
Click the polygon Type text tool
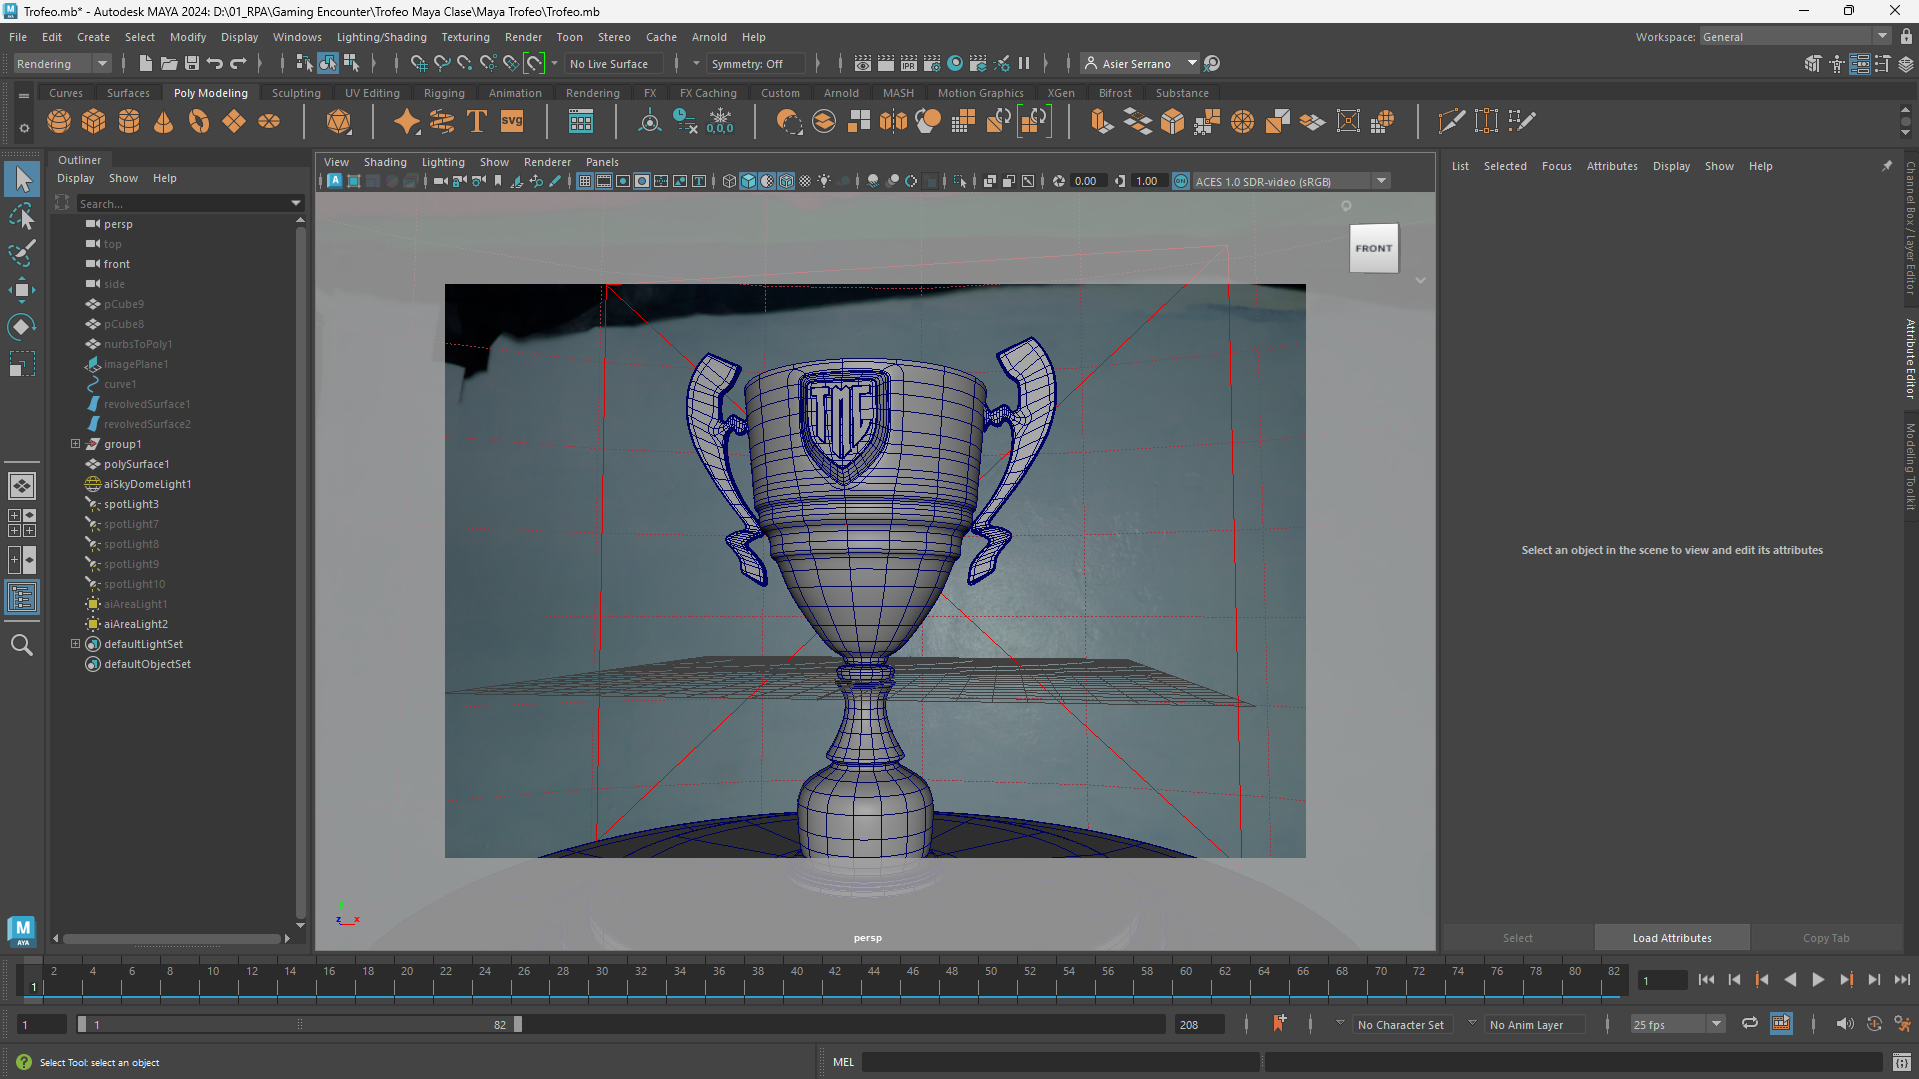coord(477,122)
